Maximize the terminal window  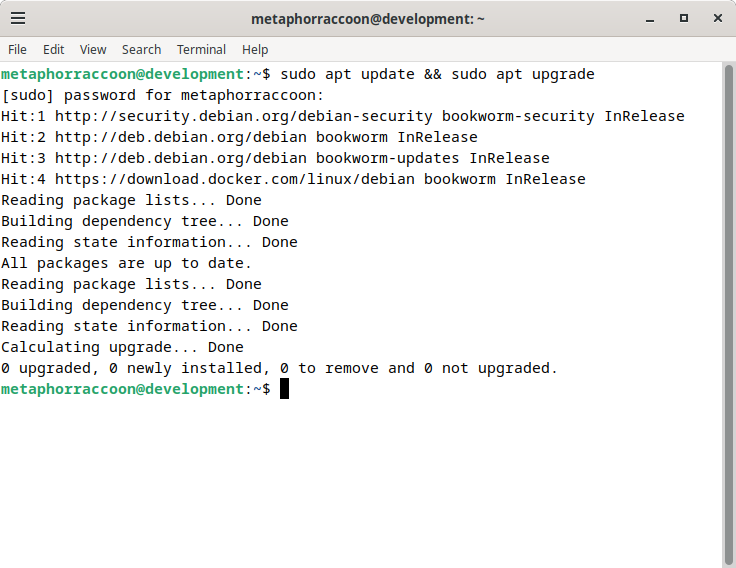[684, 18]
